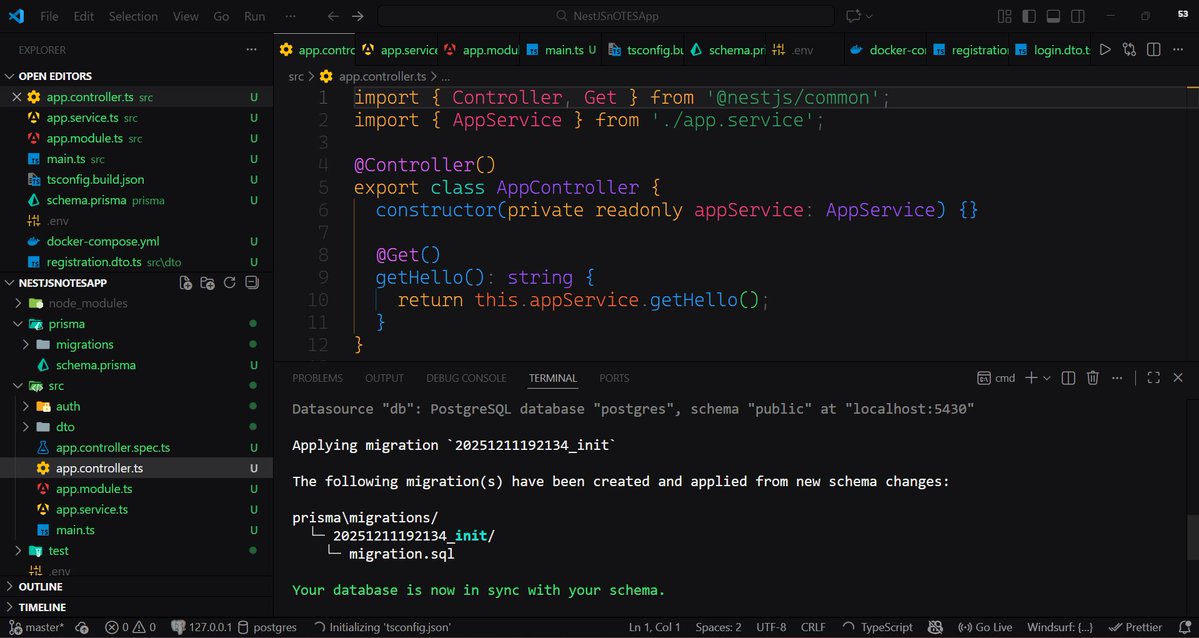Open the Go menu
The height and width of the screenshot is (638, 1199).
[221, 16]
